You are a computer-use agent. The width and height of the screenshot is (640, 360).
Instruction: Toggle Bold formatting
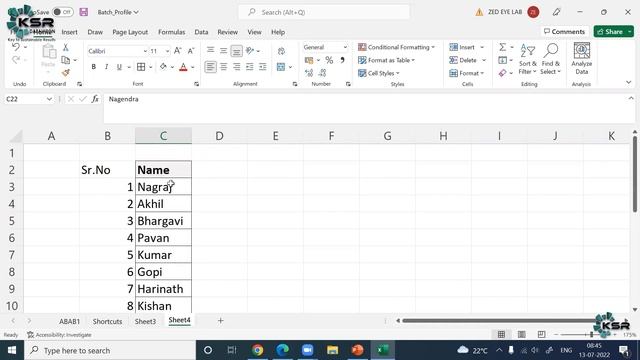pos(93,67)
